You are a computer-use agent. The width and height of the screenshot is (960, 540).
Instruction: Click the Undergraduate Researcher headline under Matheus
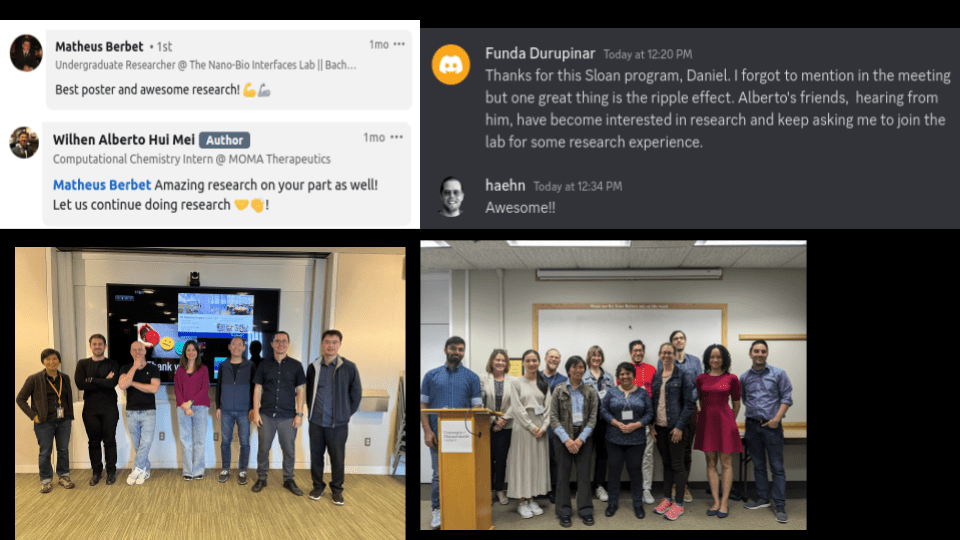[206, 65]
